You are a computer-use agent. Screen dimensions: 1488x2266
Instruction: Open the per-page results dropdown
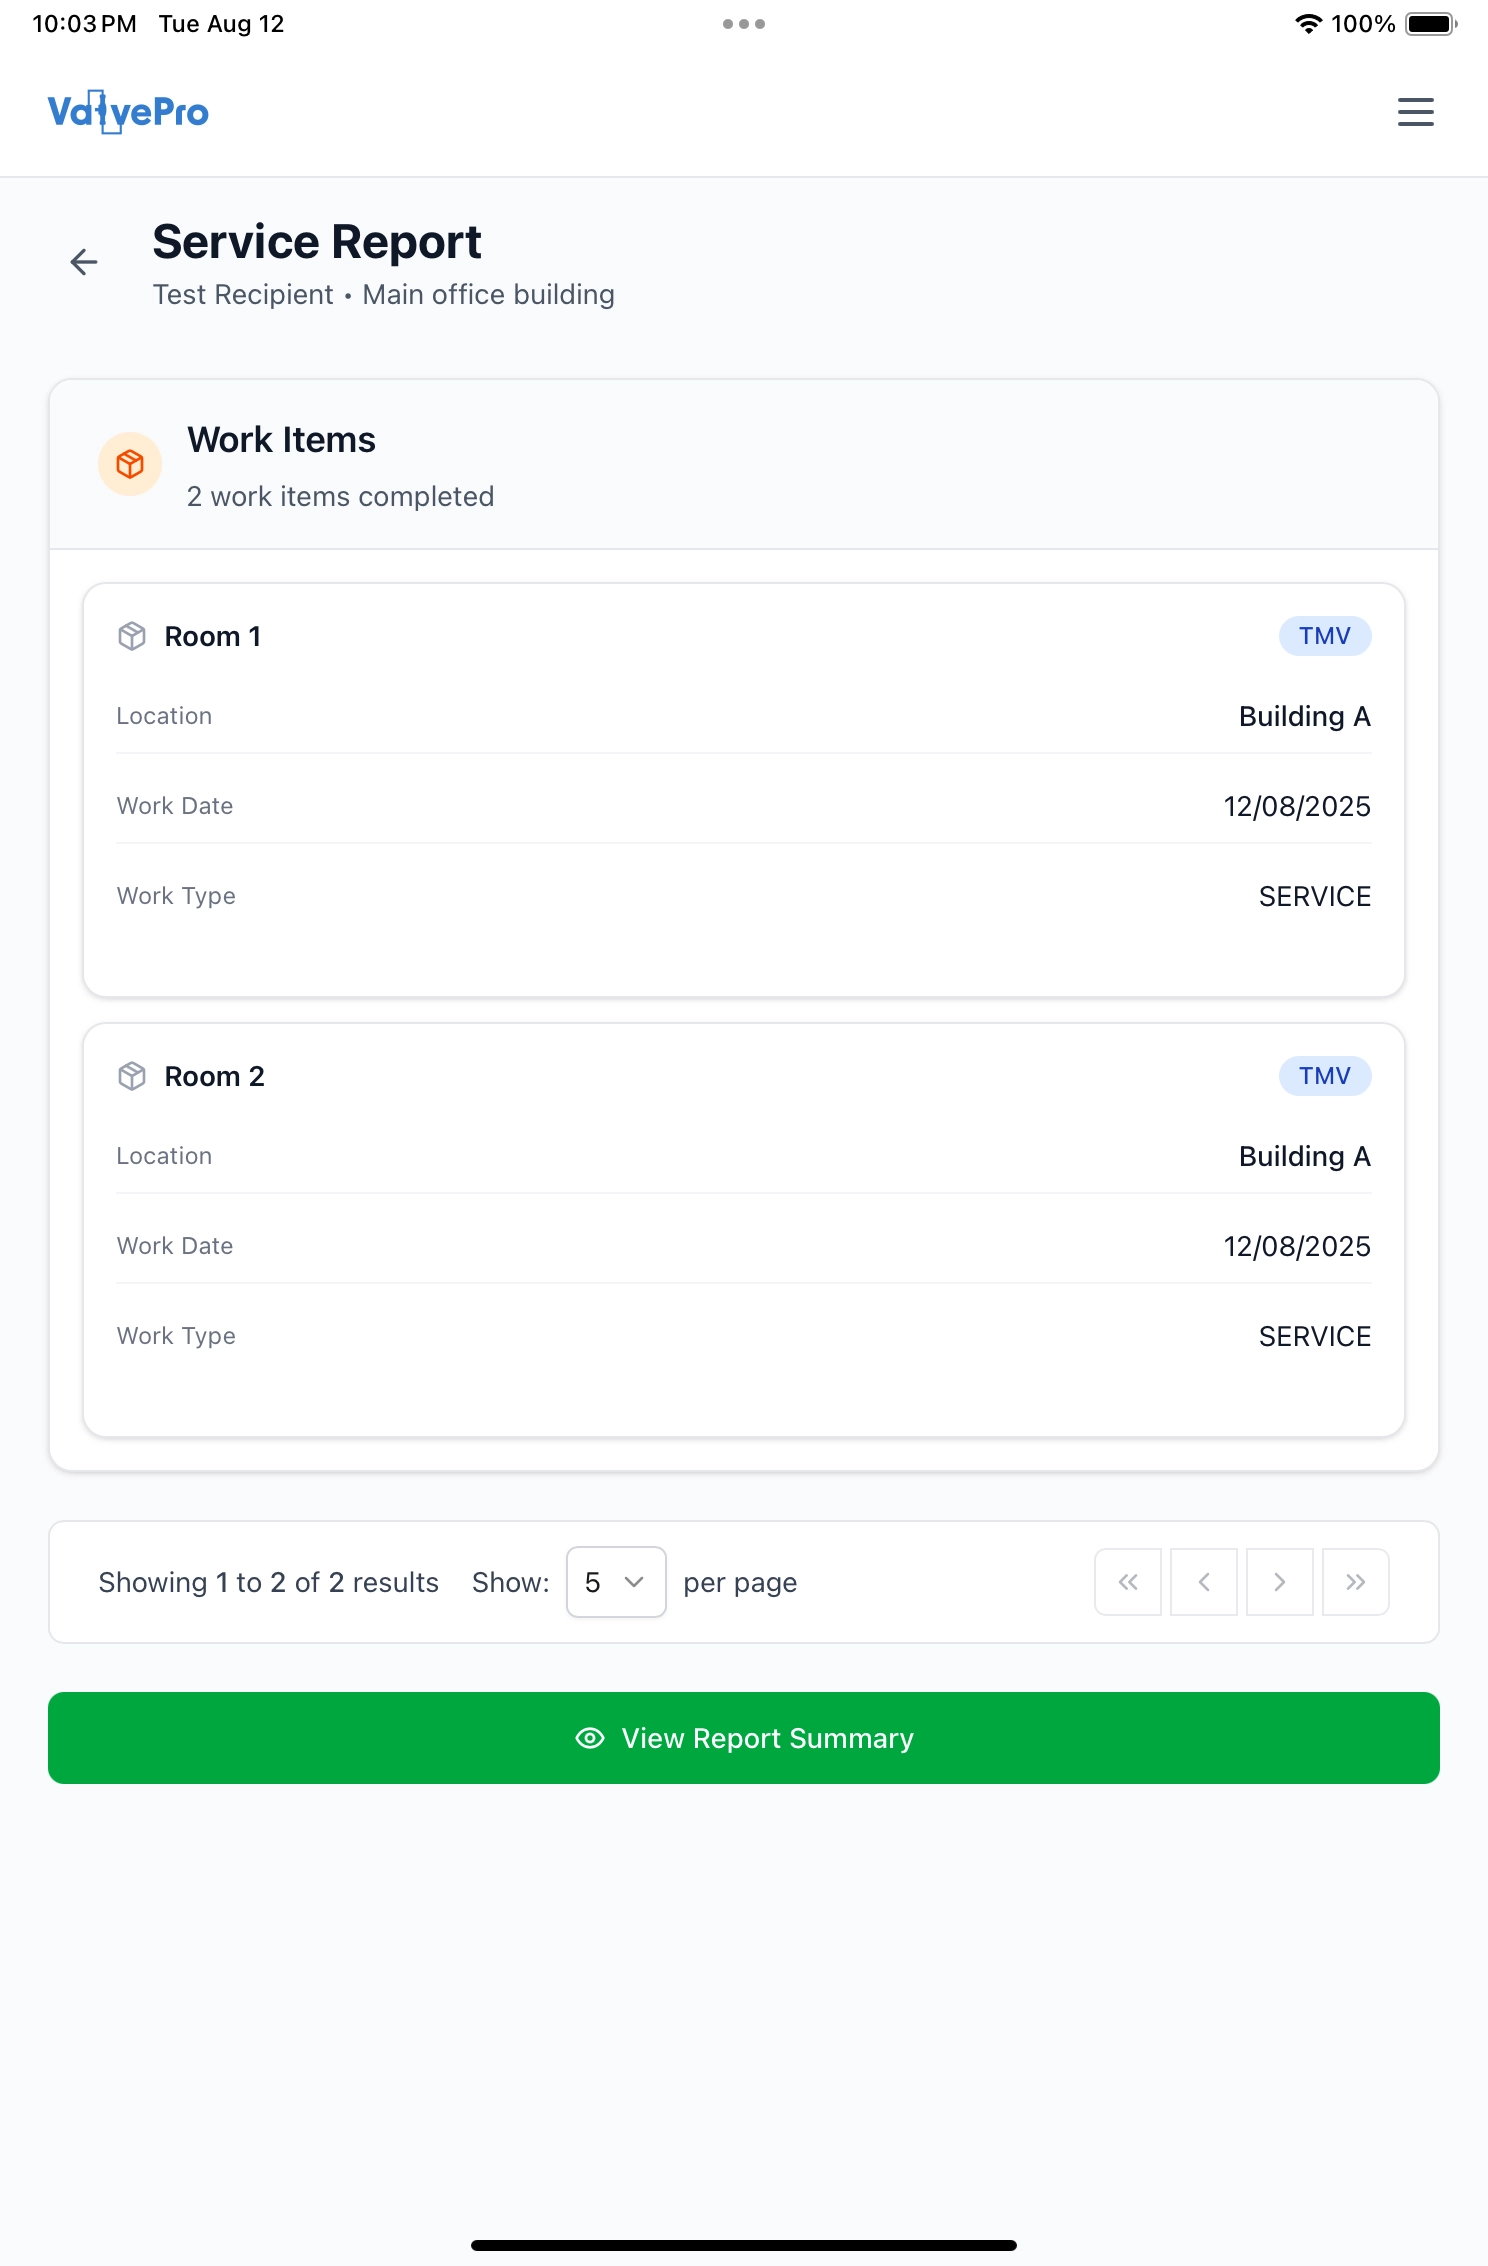(x=614, y=1582)
